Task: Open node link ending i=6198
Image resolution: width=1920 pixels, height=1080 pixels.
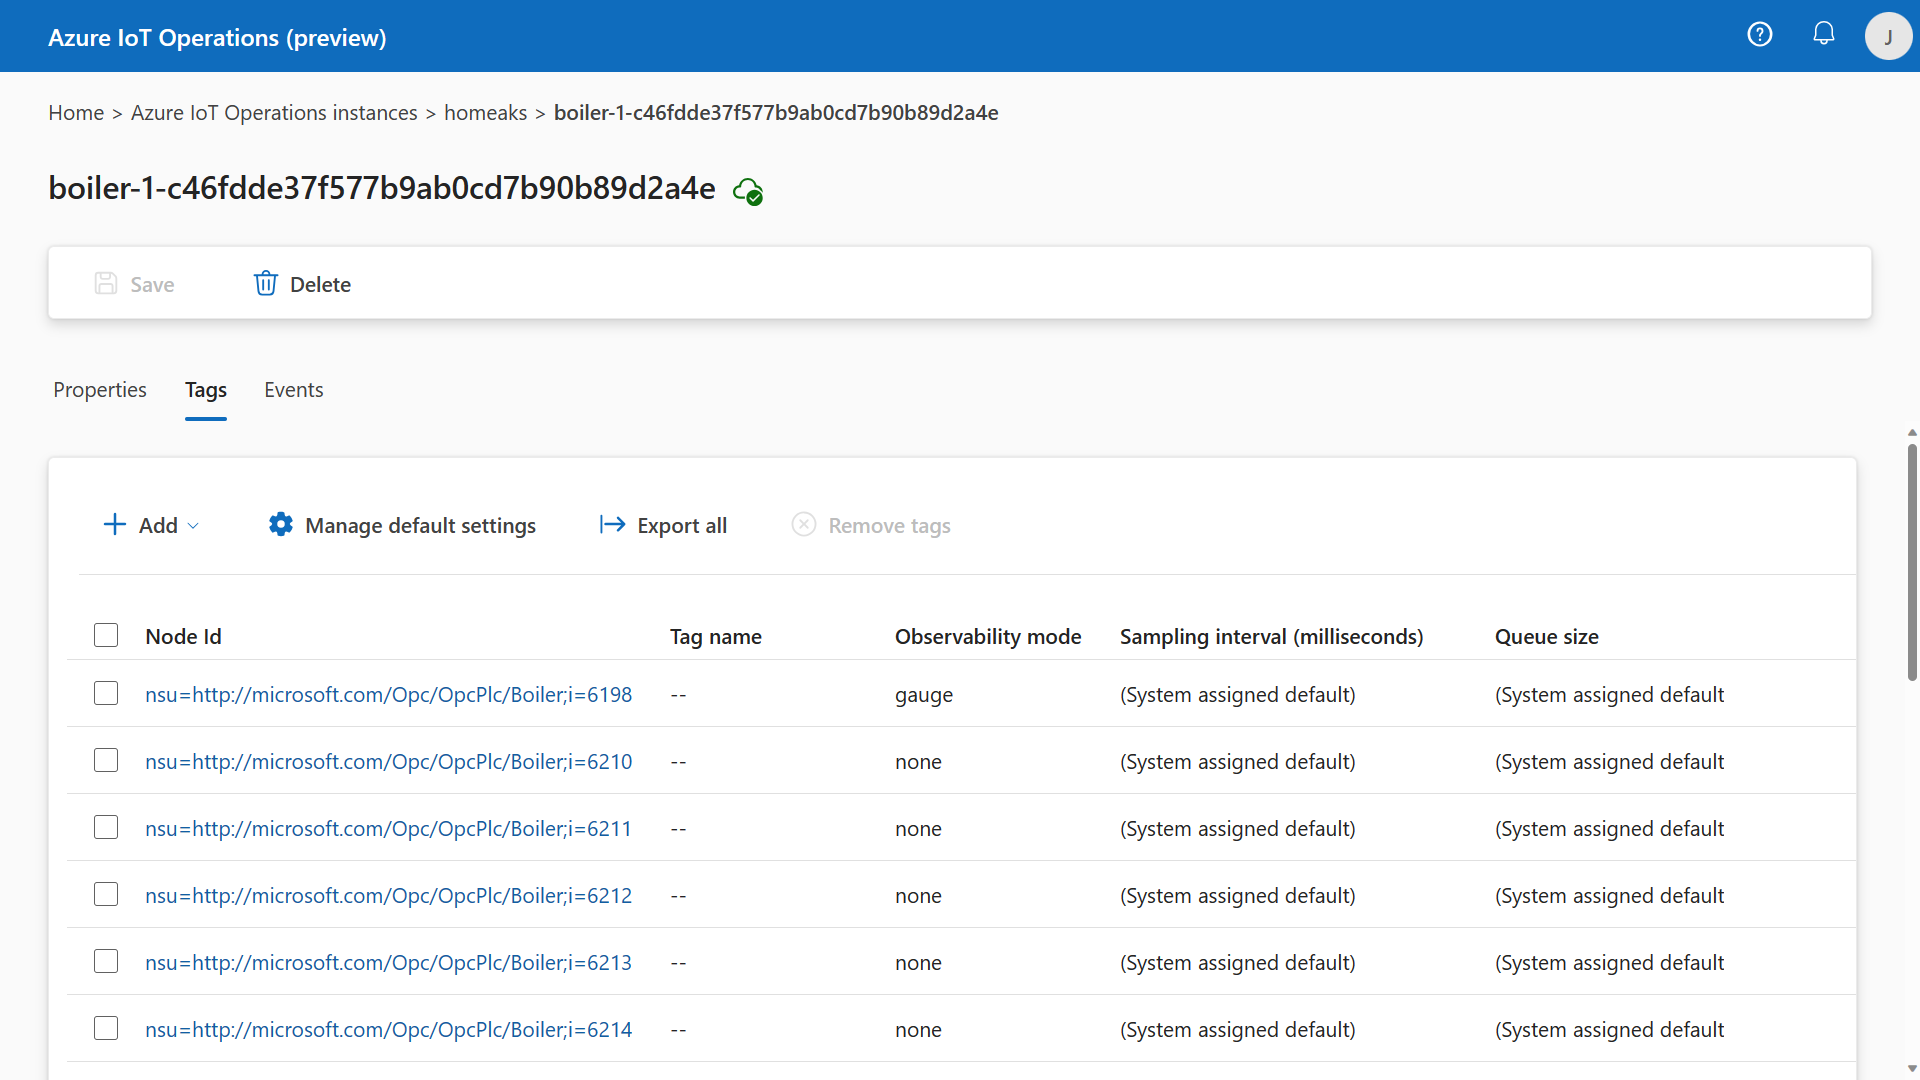Action: pos(388,695)
